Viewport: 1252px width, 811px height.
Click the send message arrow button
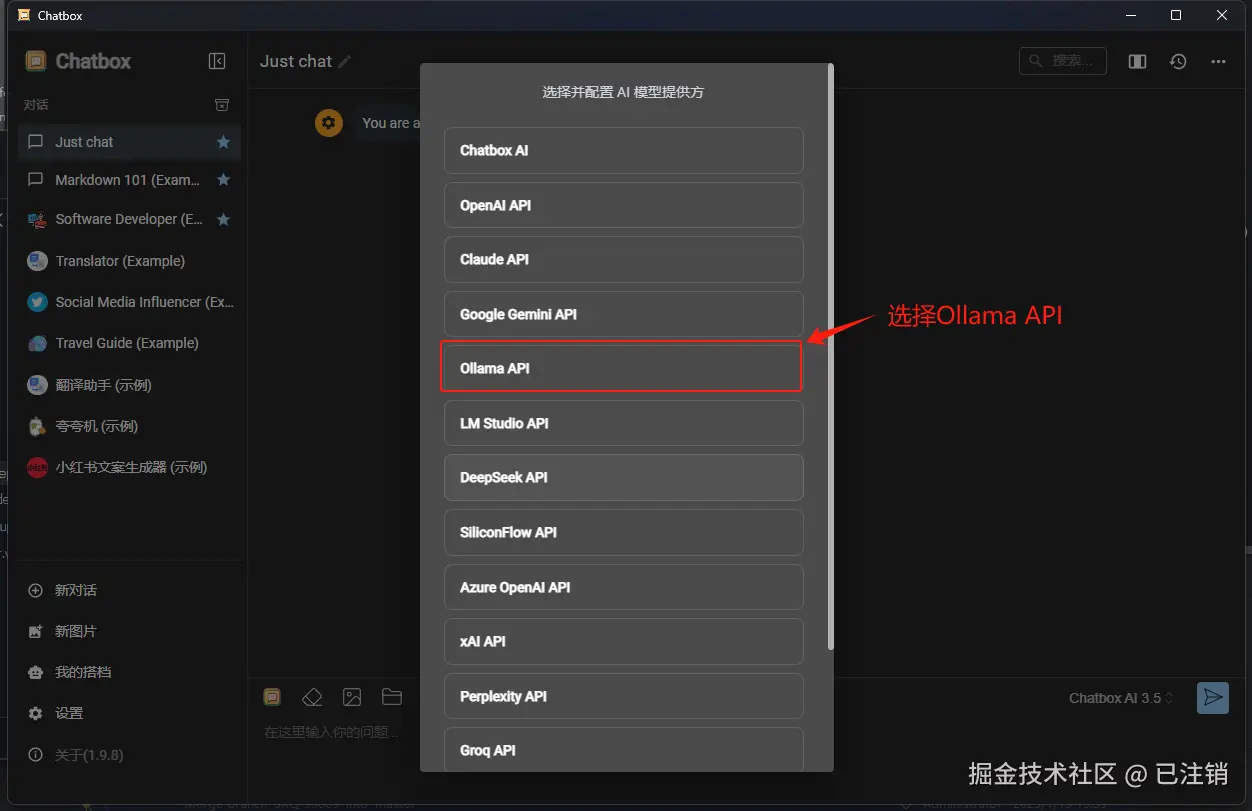1213,697
